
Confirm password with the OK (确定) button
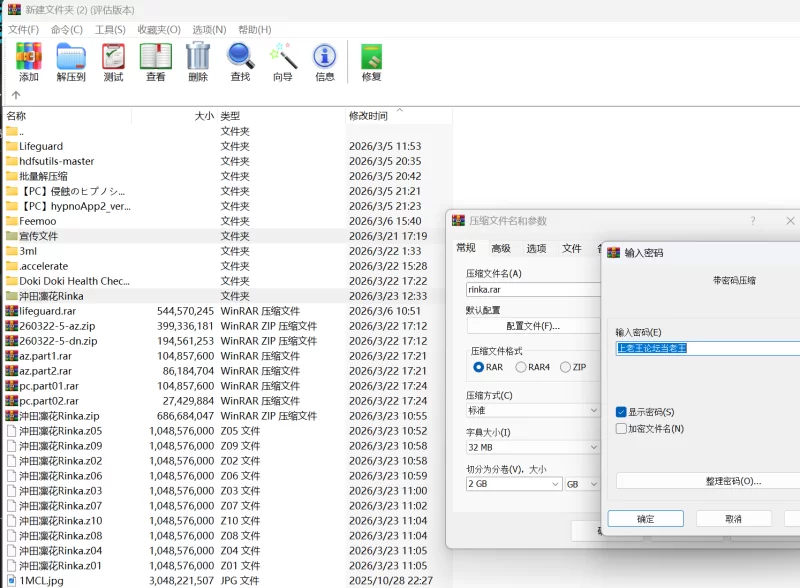[645, 519]
